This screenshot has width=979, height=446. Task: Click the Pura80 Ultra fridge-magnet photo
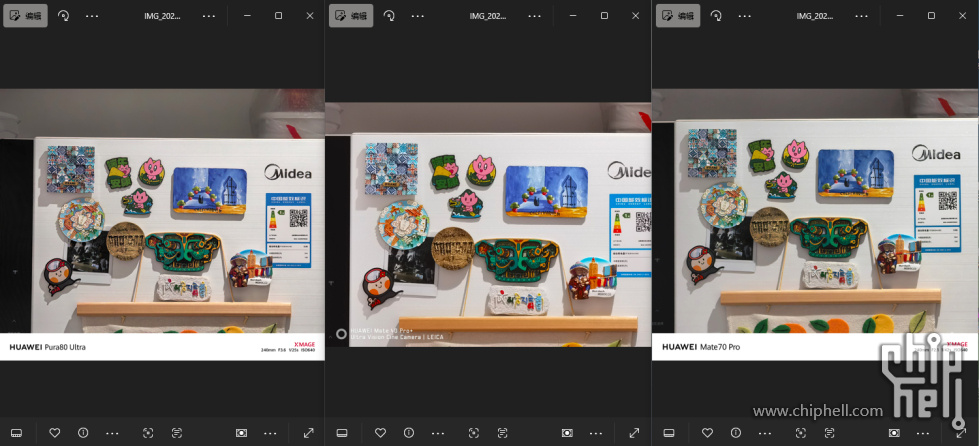(x=162, y=224)
